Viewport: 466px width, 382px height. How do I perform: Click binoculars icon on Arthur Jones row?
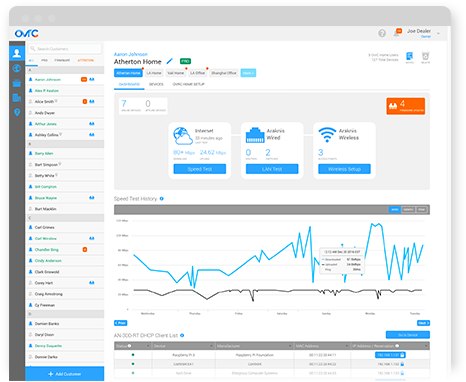click(x=92, y=124)
